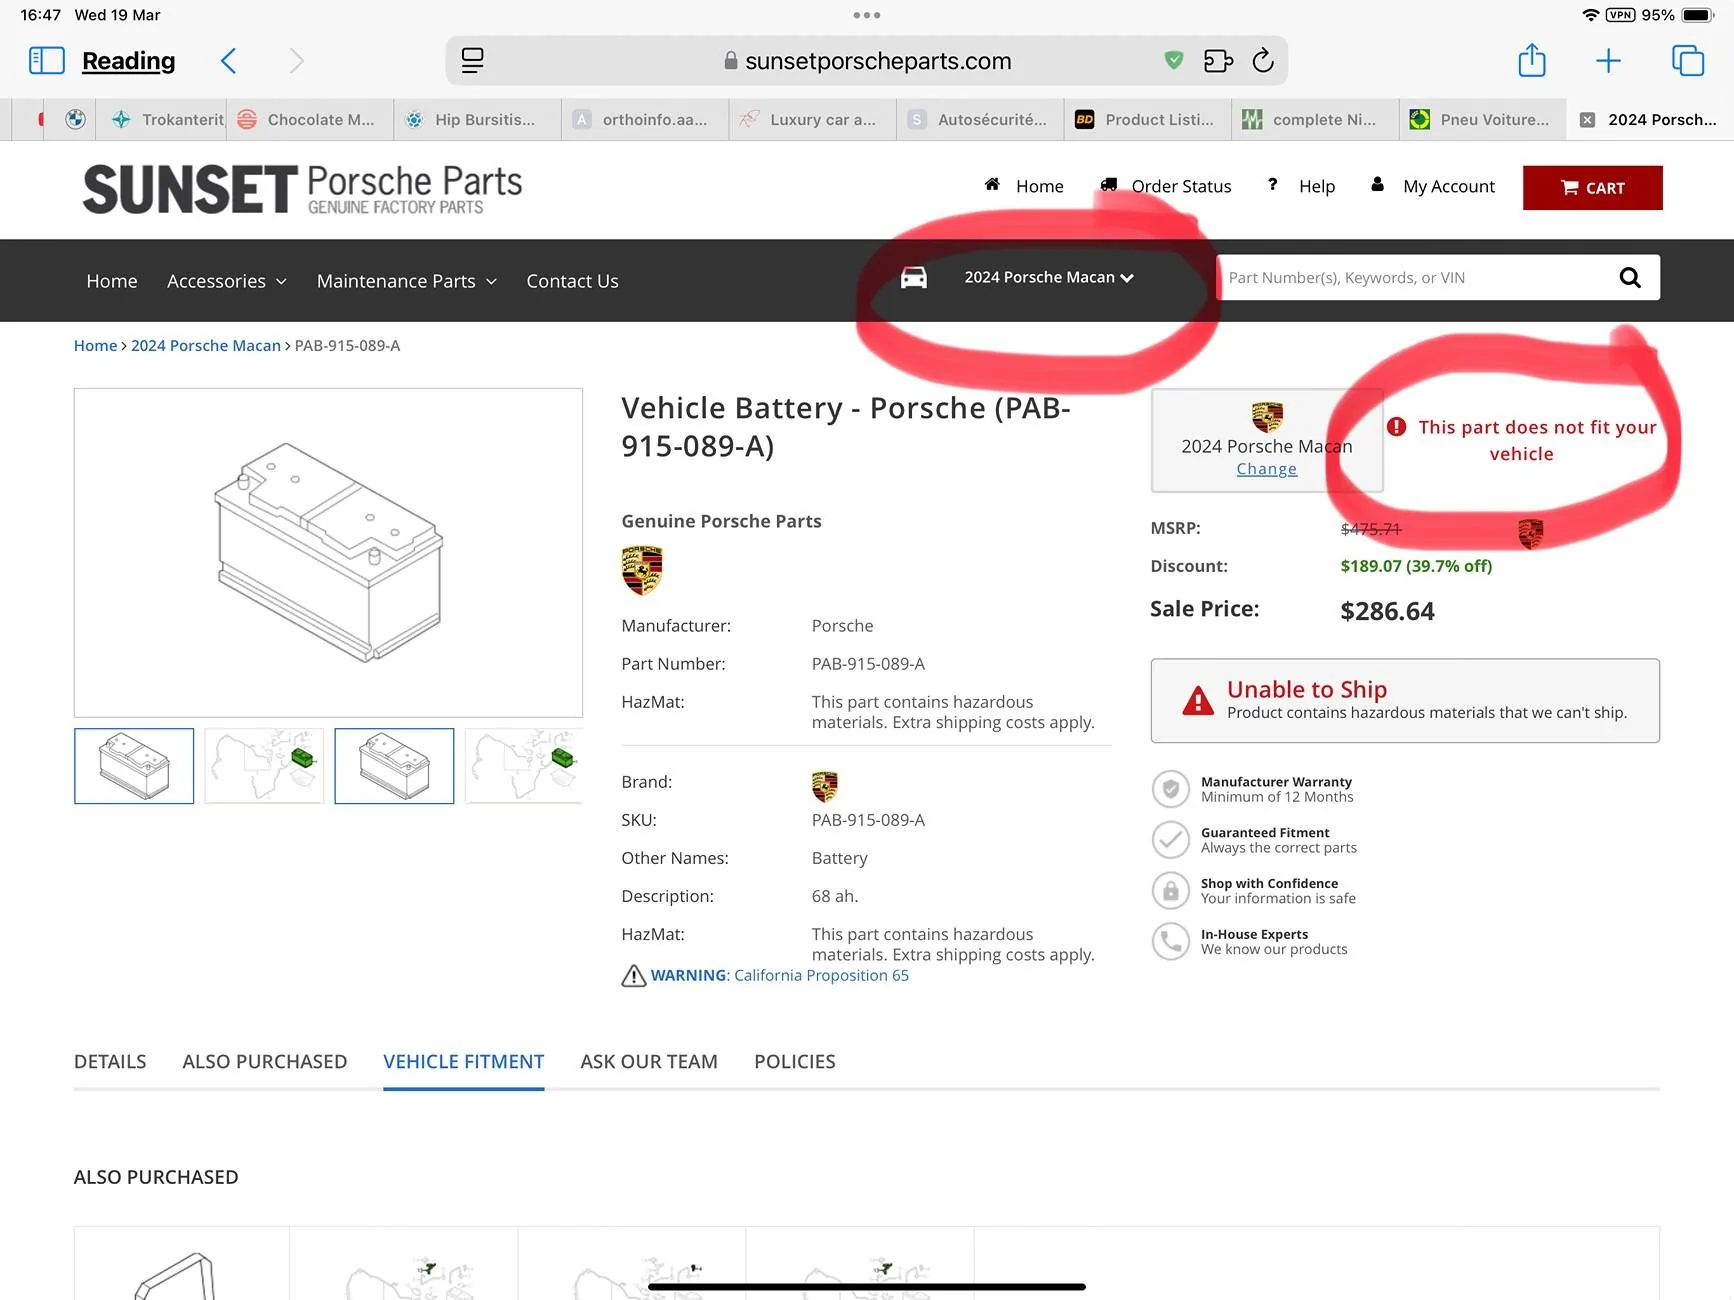Expand the Maintenance Parts dropdown
Viewport: 1734px width, 1300px height.
[x=406, y=281]
